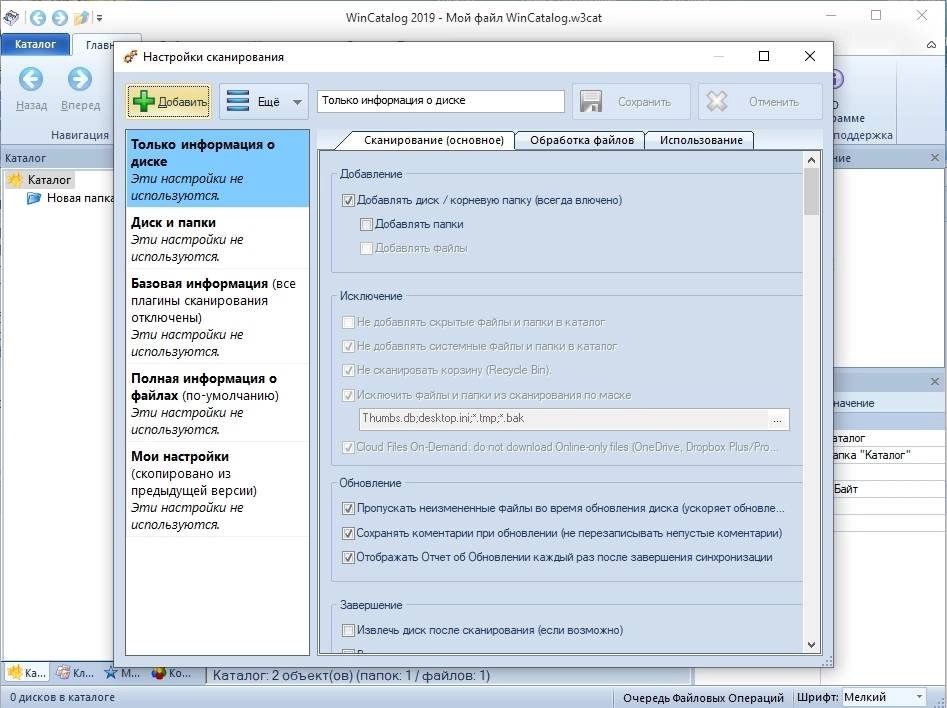Click quick-access back arrow in title bar
This screenshot has width=947, height=708.
(37, 18)
